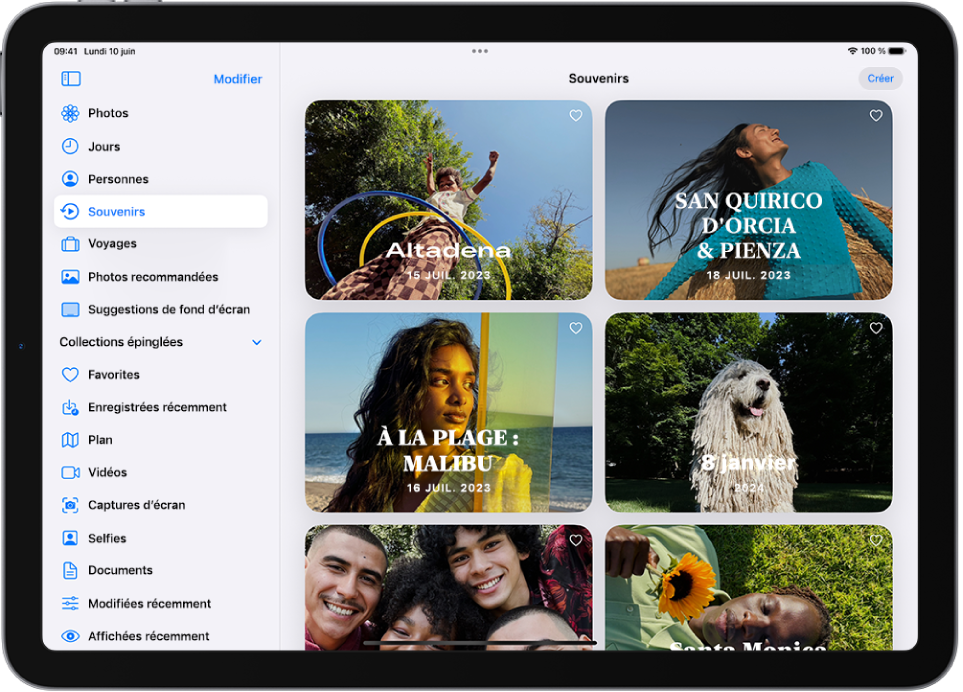Favorite the Altadena memory
The image size is (963, 692).
575,116
